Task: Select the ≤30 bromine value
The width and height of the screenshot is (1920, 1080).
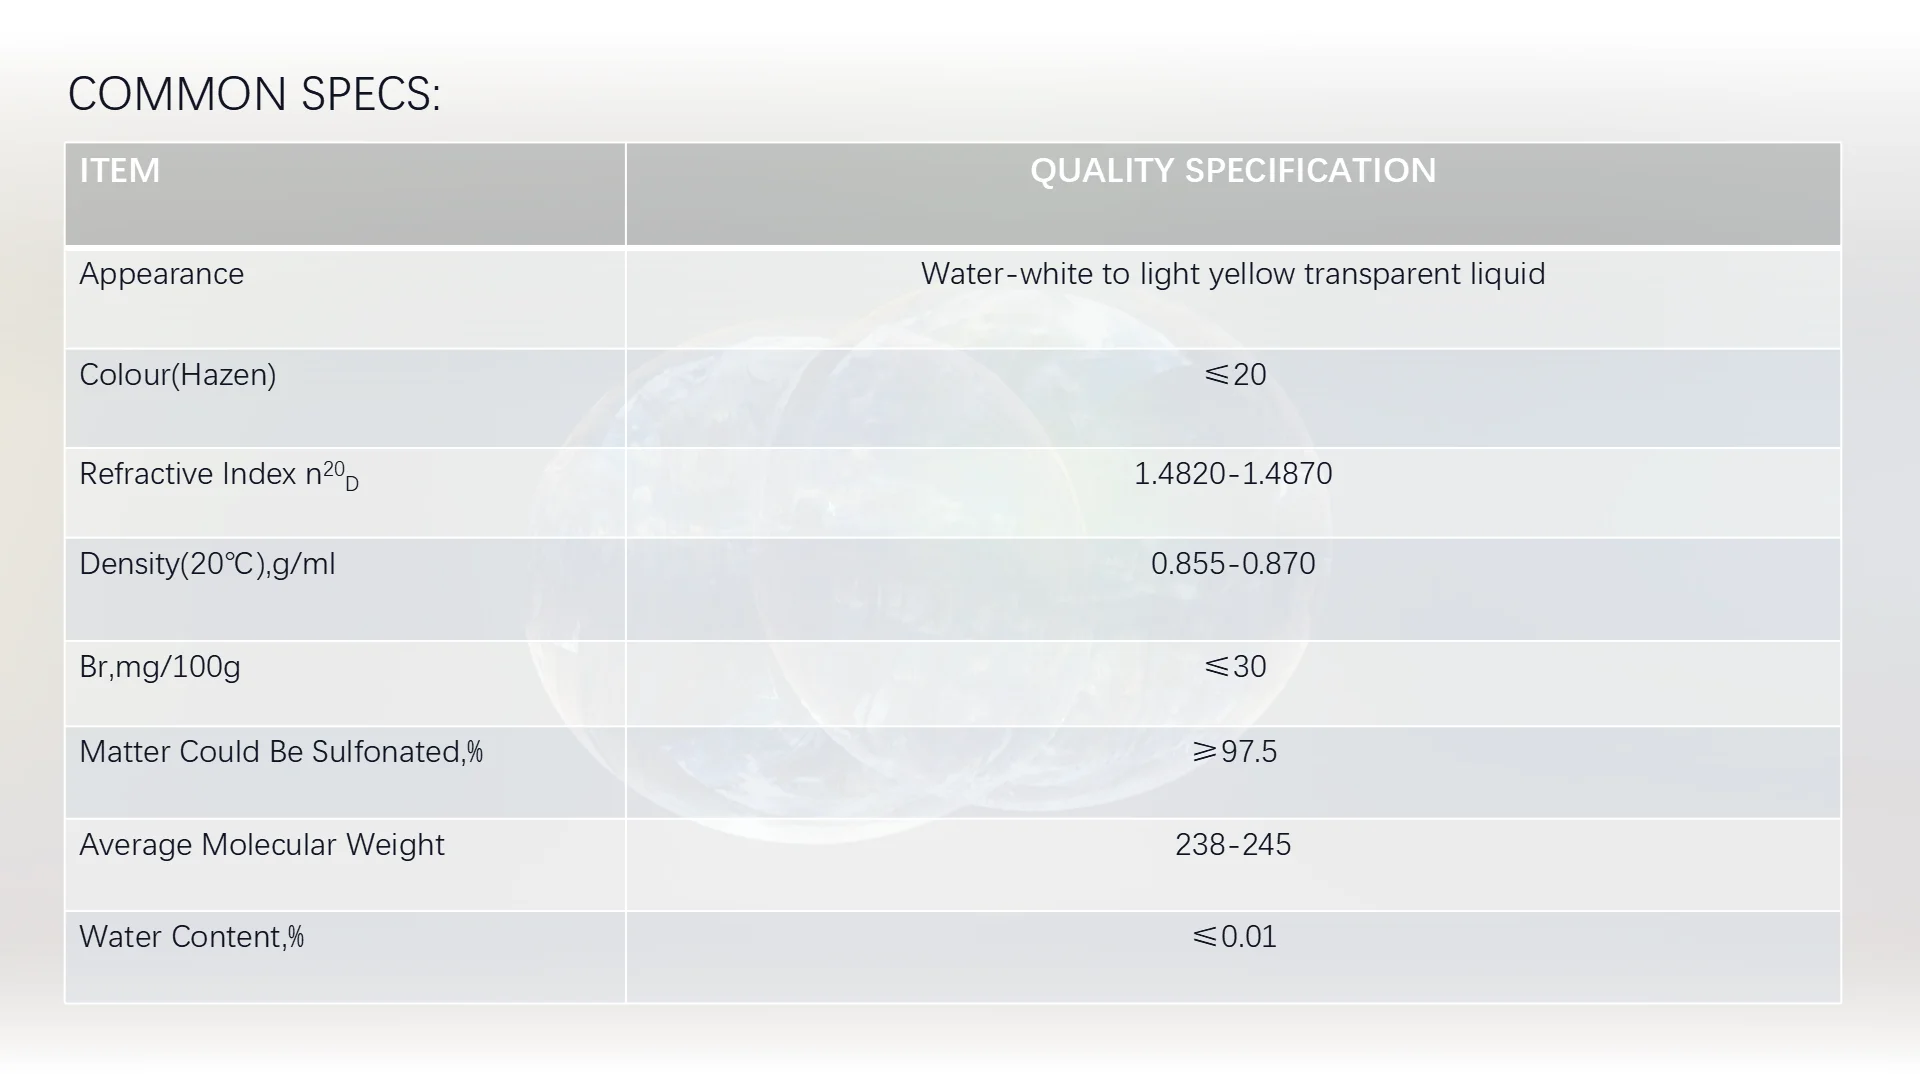Action: (1234, 667)
